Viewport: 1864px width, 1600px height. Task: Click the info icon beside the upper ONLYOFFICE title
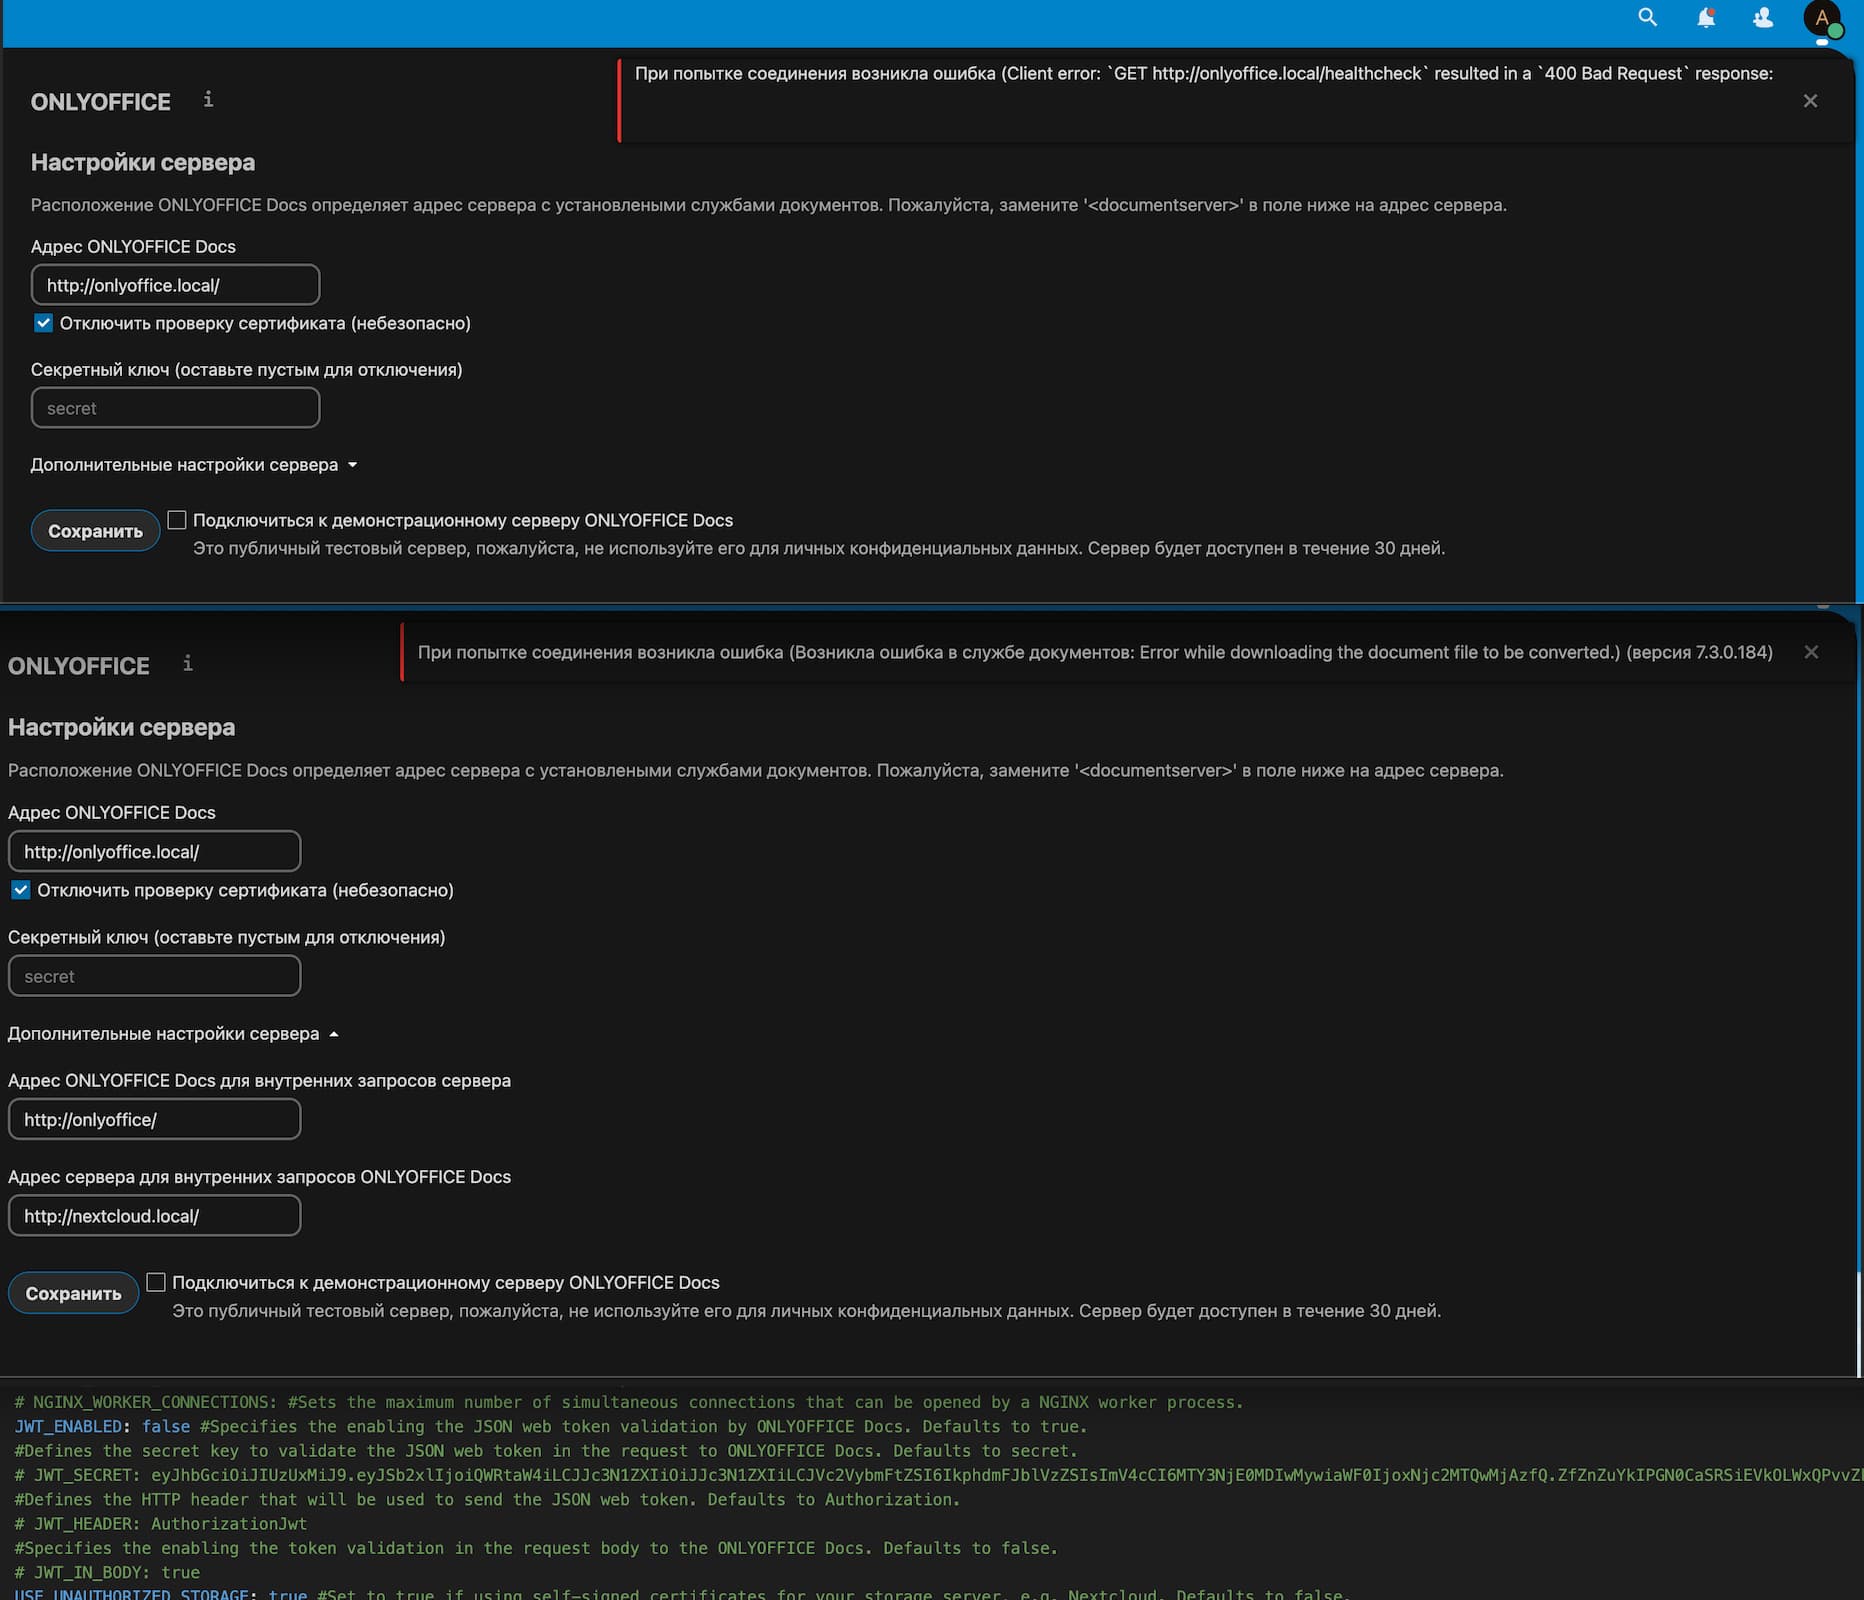point(208,99)
